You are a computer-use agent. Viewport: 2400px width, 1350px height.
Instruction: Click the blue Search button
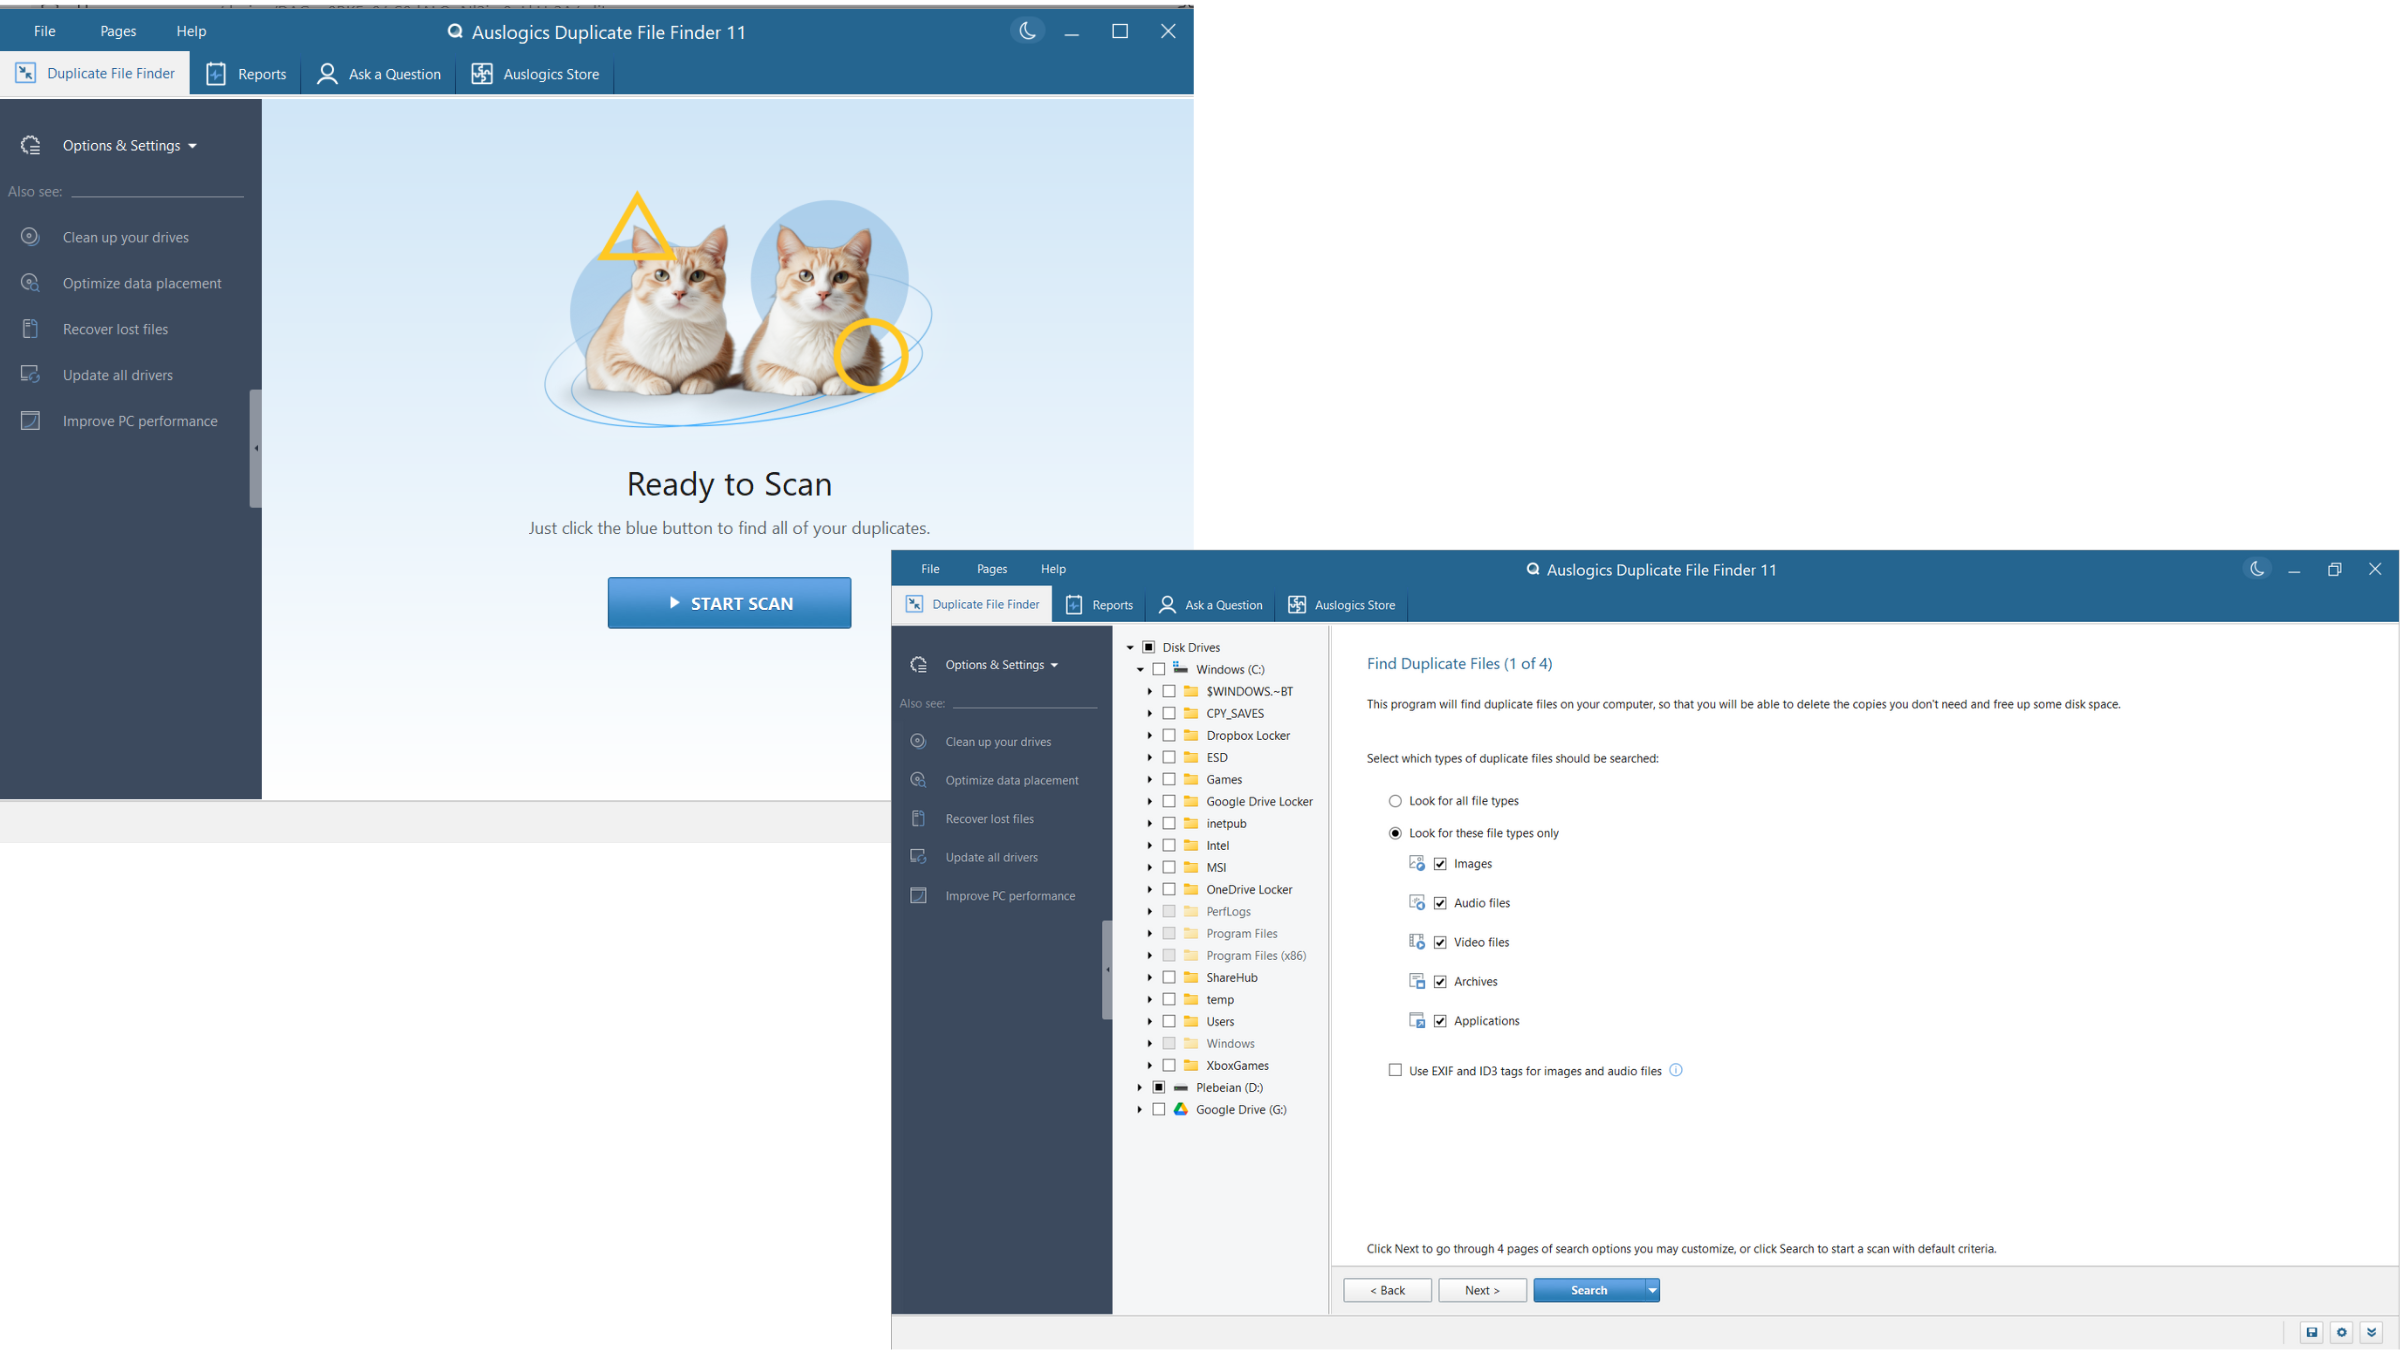coord(1588,1290)
